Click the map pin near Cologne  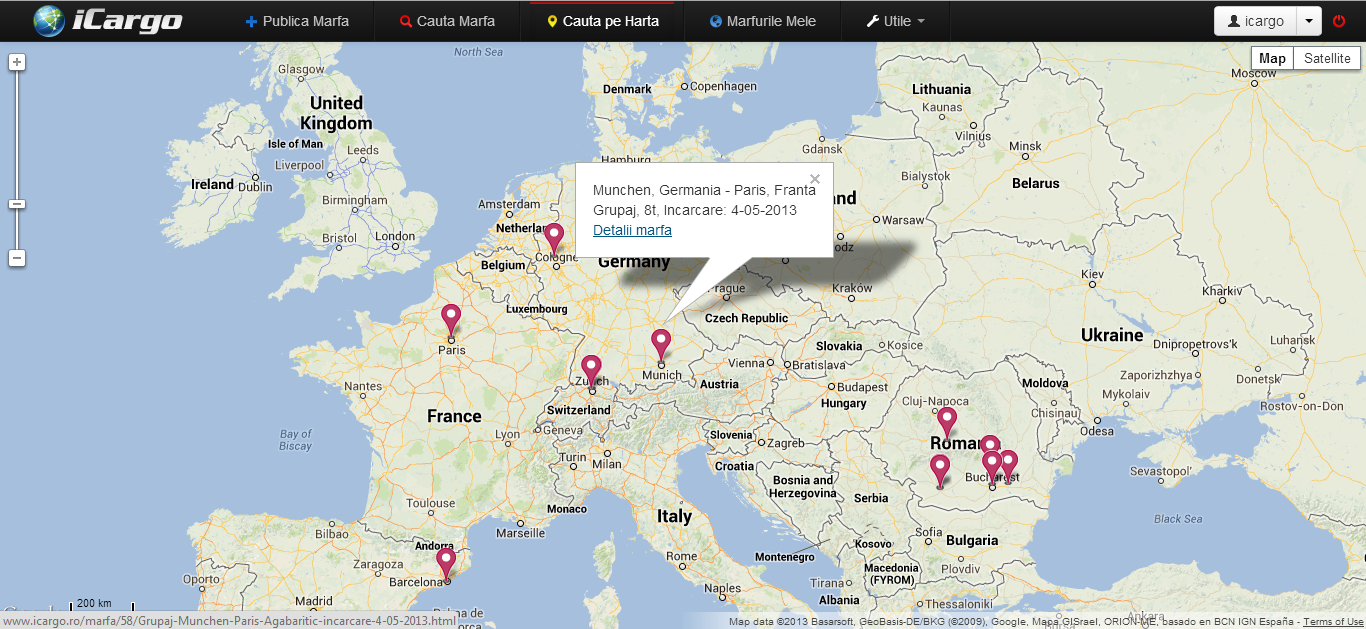pos(554,238)
